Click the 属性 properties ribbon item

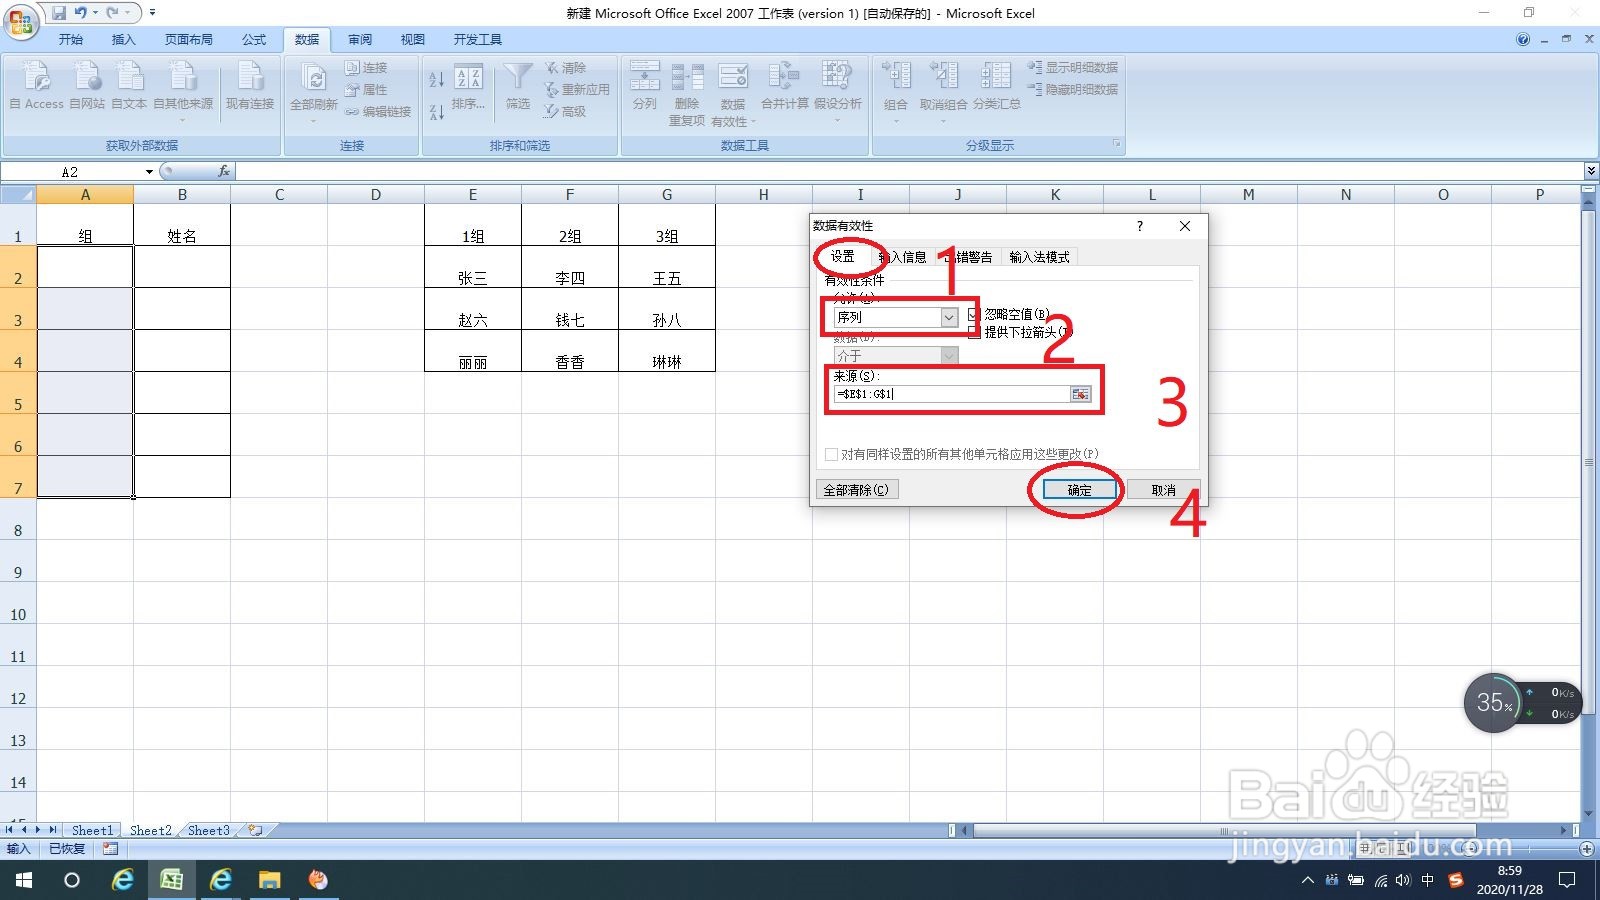[367, 89]
